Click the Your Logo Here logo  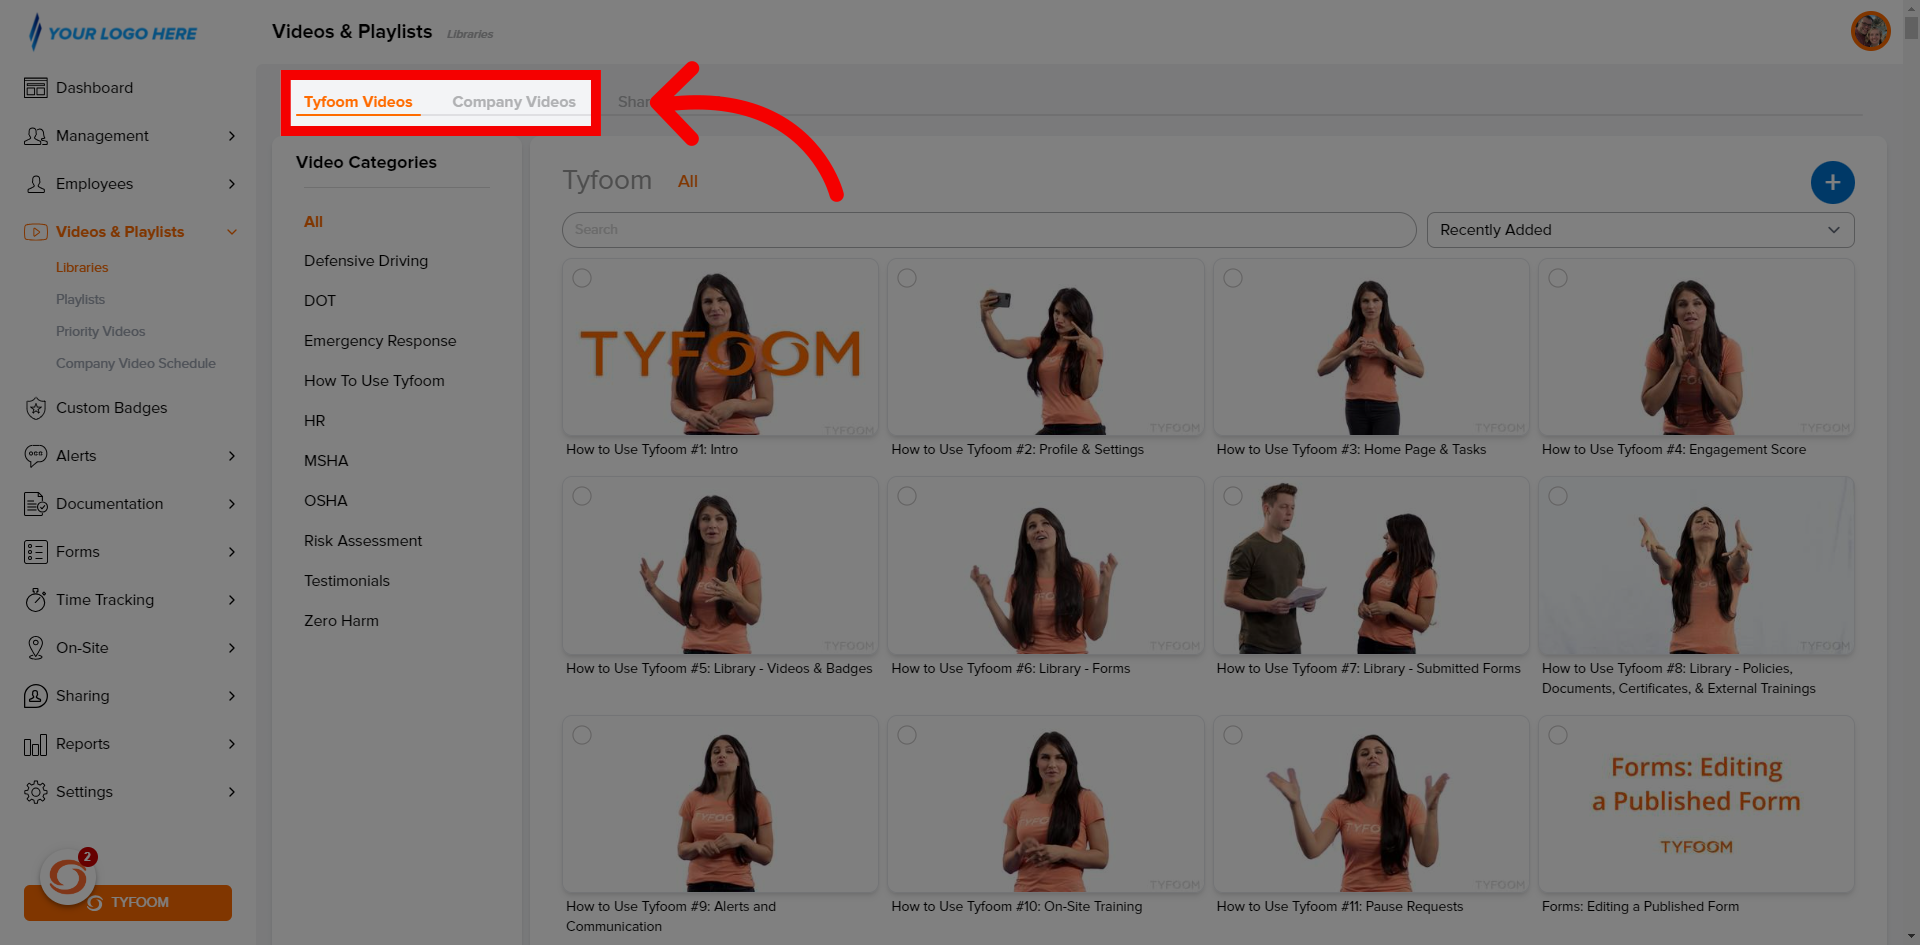pos(111,32)
